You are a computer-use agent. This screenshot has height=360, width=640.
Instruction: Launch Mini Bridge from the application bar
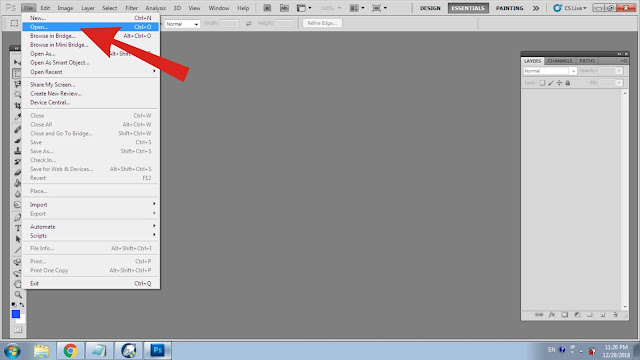[x=284, y=8]
